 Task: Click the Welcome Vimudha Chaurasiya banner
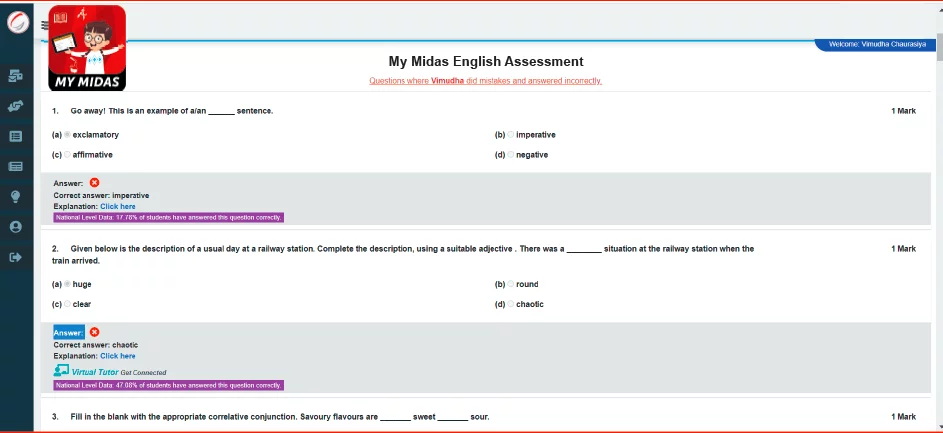point(876,45)
